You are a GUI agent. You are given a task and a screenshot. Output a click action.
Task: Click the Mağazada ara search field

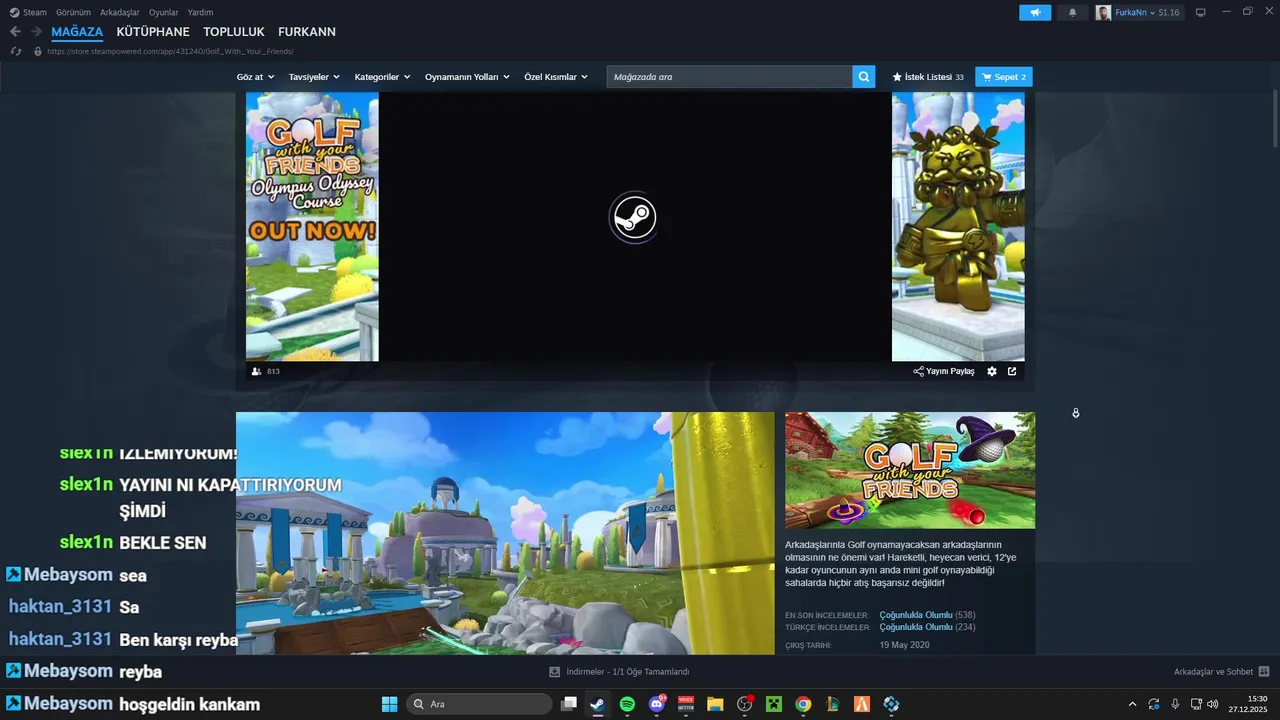(729, 76)
